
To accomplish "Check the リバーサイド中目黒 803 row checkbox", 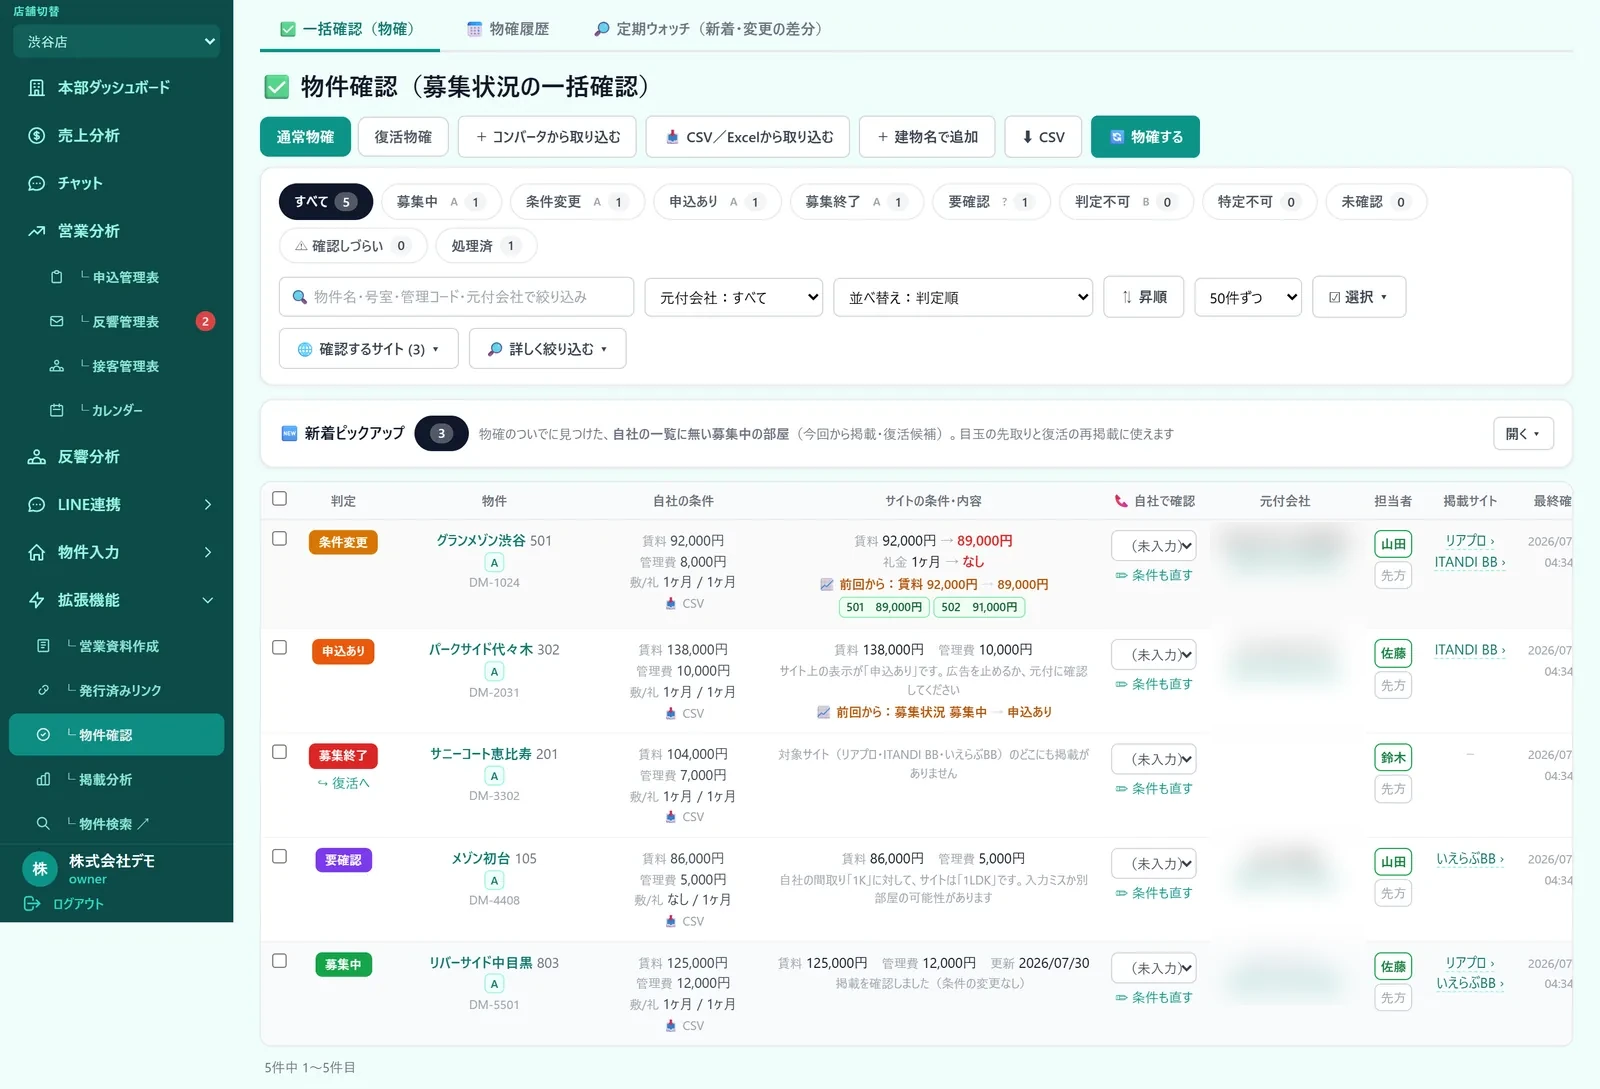I will 280,961.
